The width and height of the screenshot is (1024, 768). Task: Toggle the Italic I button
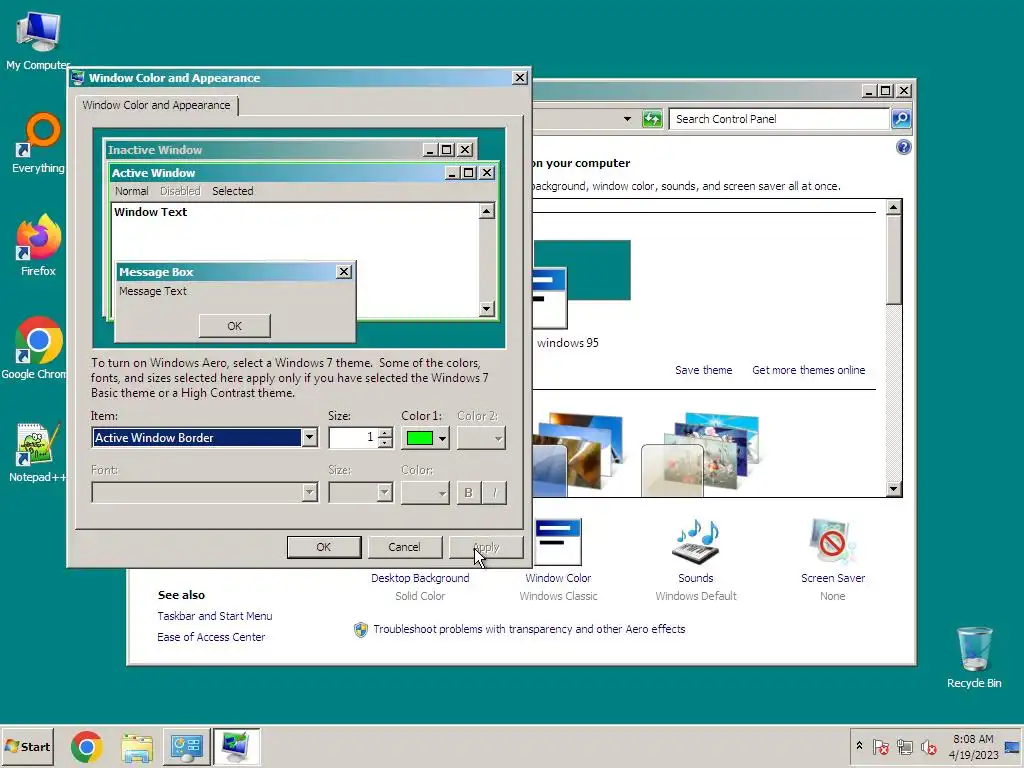(494, 492)
